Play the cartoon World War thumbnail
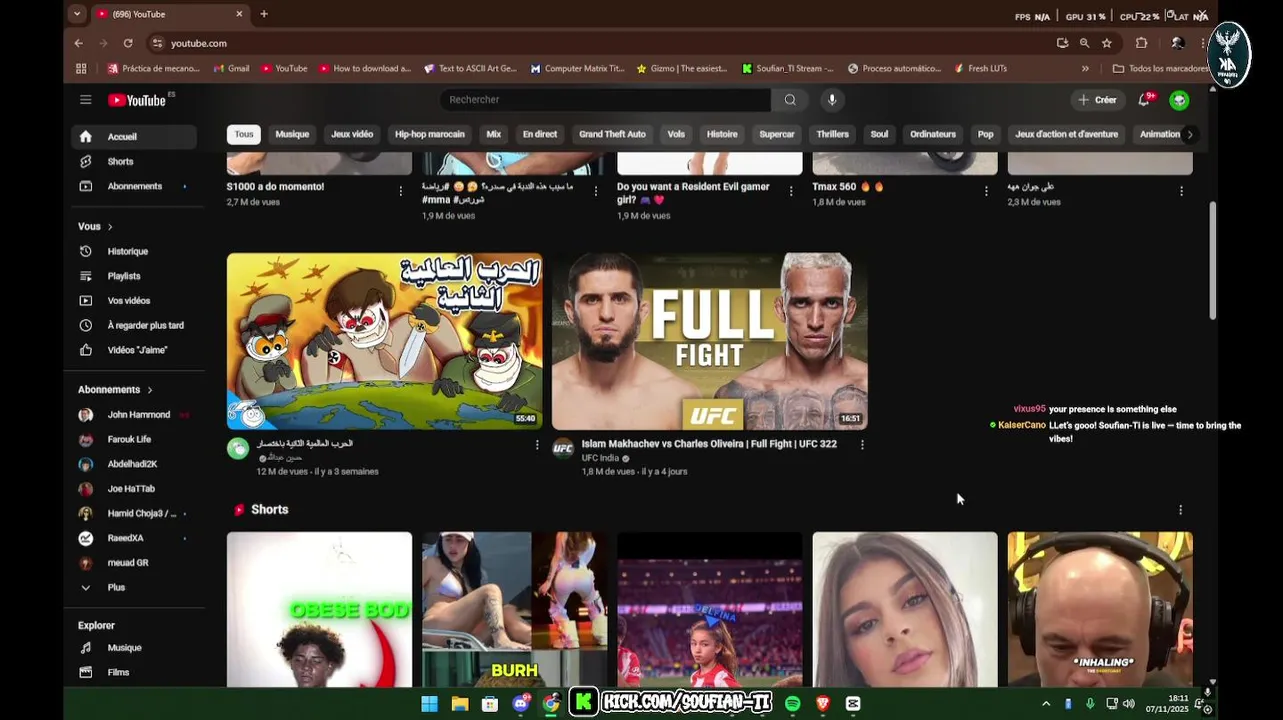1283x720 pixels. 385,341
